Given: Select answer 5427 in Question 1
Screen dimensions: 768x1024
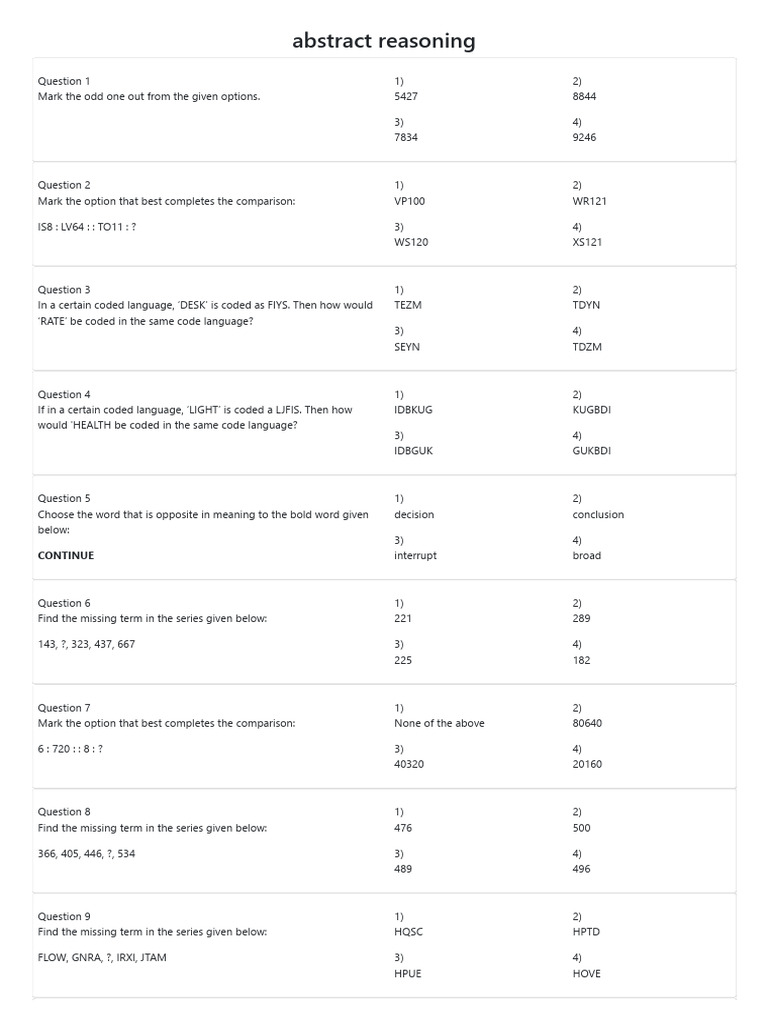Looking at the screenshot, I should coord(406,97).
